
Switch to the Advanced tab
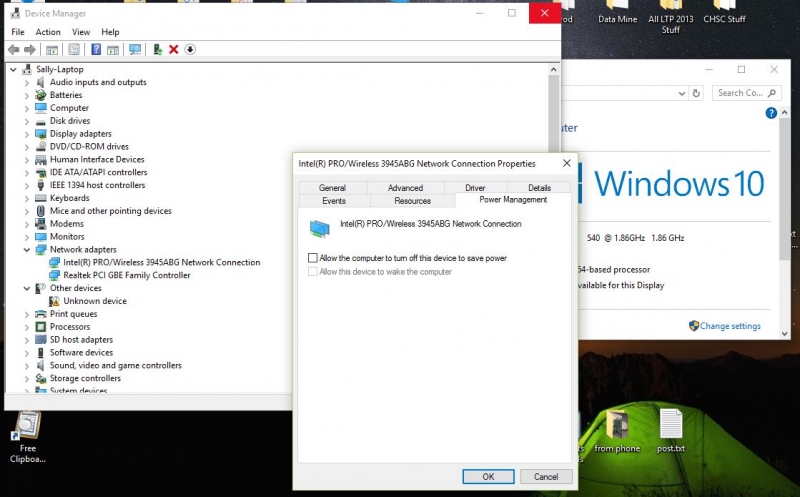405,188
